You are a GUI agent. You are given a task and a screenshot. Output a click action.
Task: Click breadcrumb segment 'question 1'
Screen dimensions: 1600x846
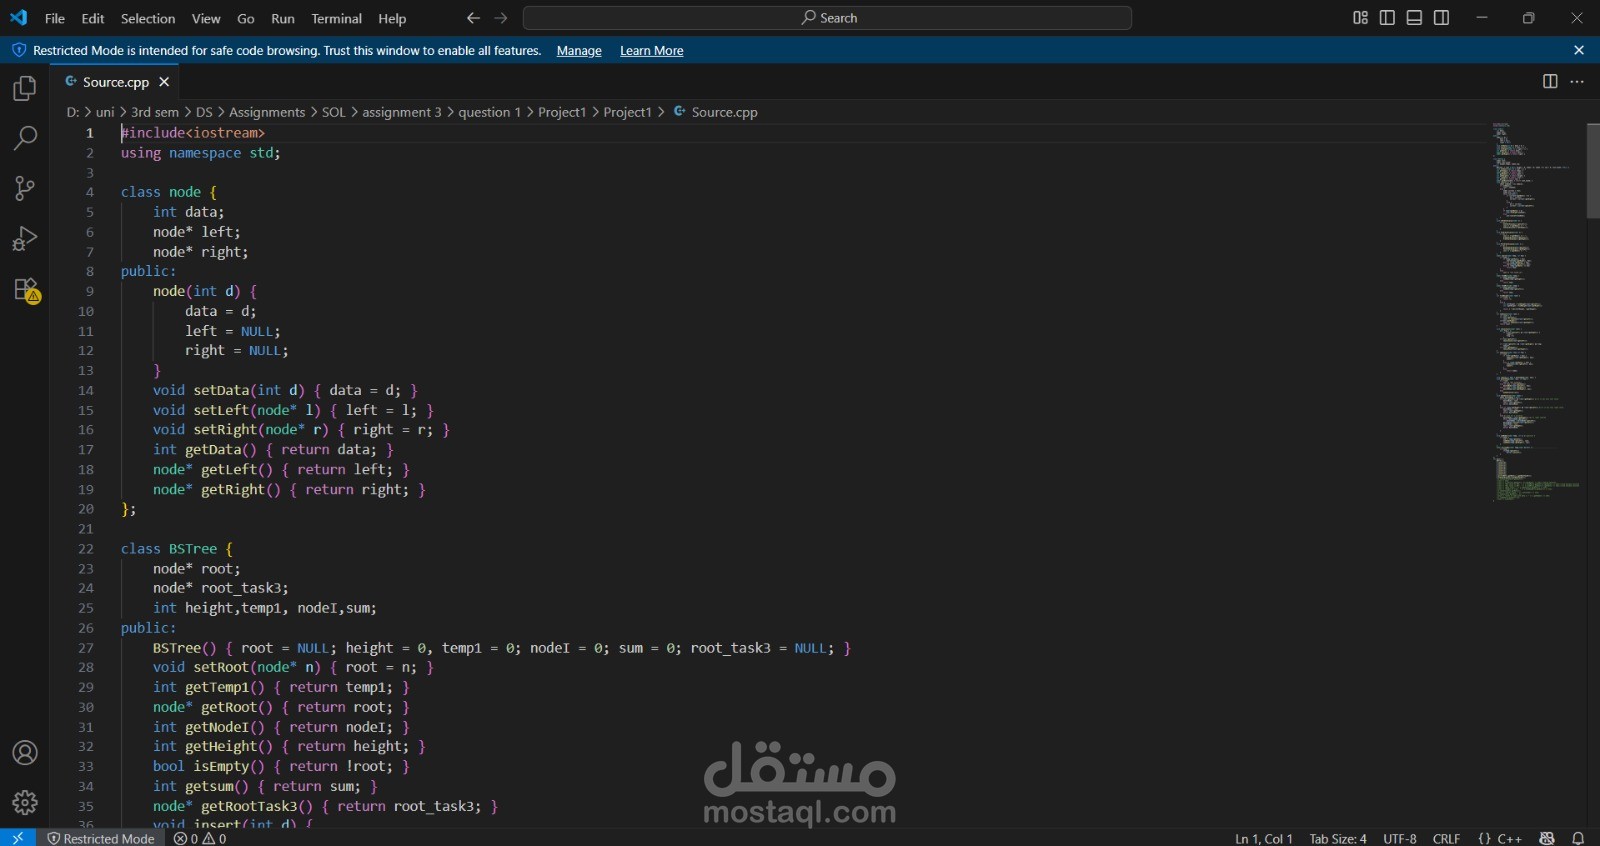(490, 112)
